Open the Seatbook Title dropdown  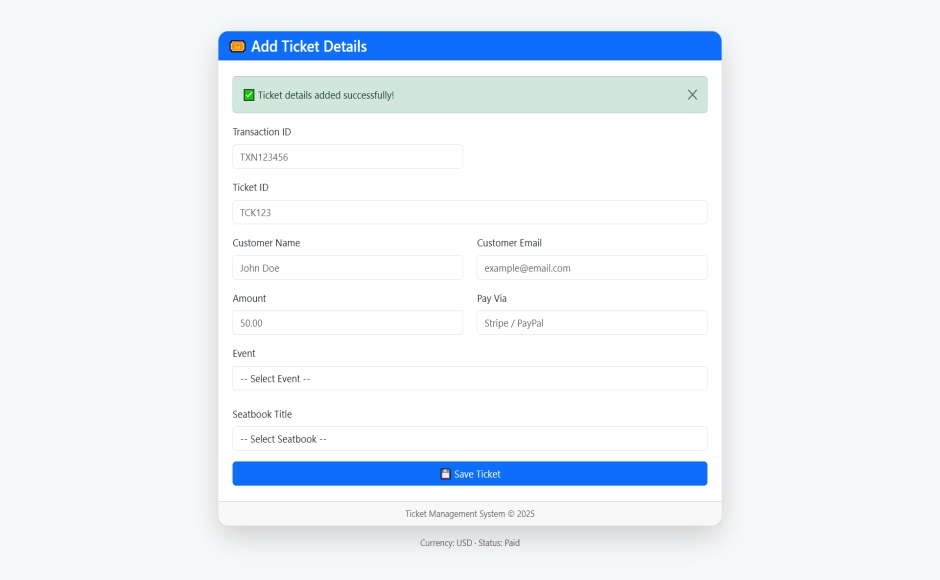click(x=470, y=439)
